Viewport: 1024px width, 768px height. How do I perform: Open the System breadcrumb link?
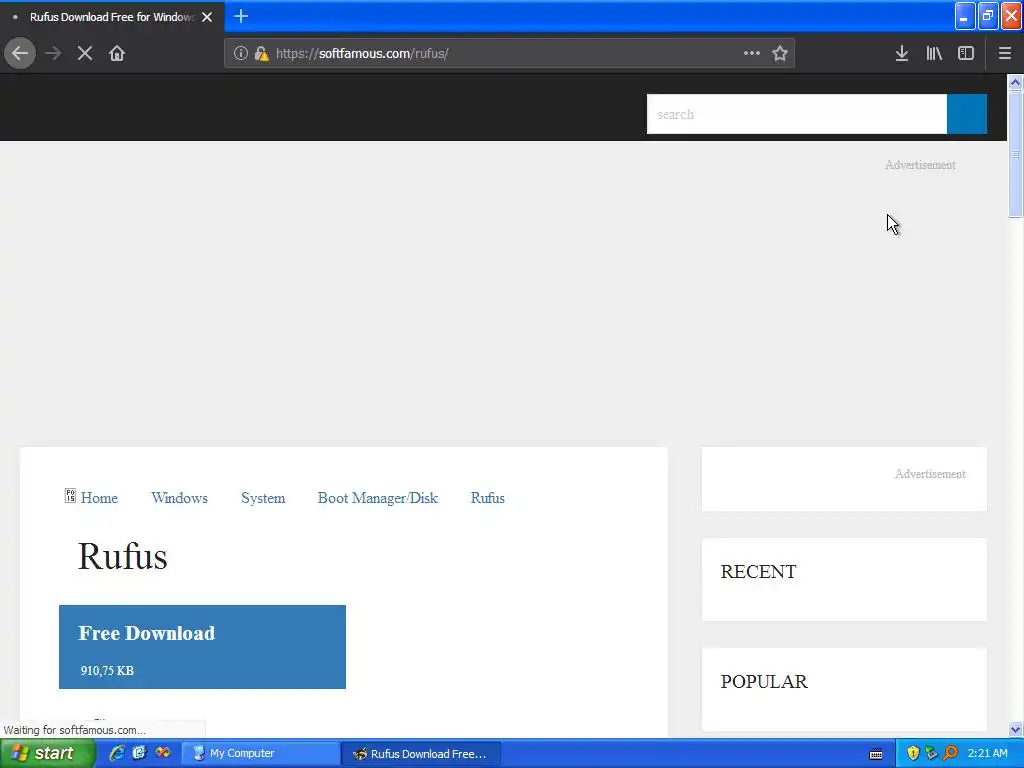tap(263, 498)
